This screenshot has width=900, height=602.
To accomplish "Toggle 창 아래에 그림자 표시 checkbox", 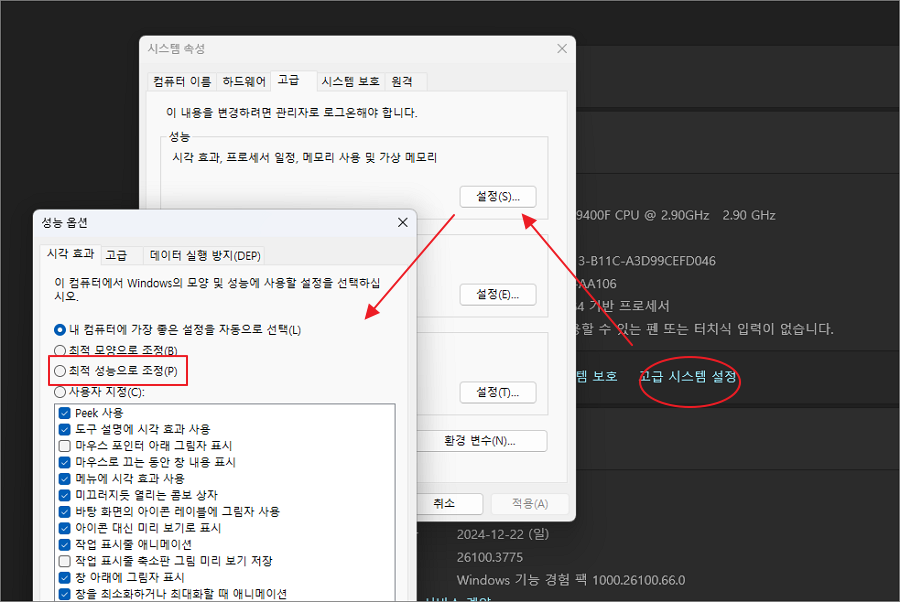I will click(65, 577).
